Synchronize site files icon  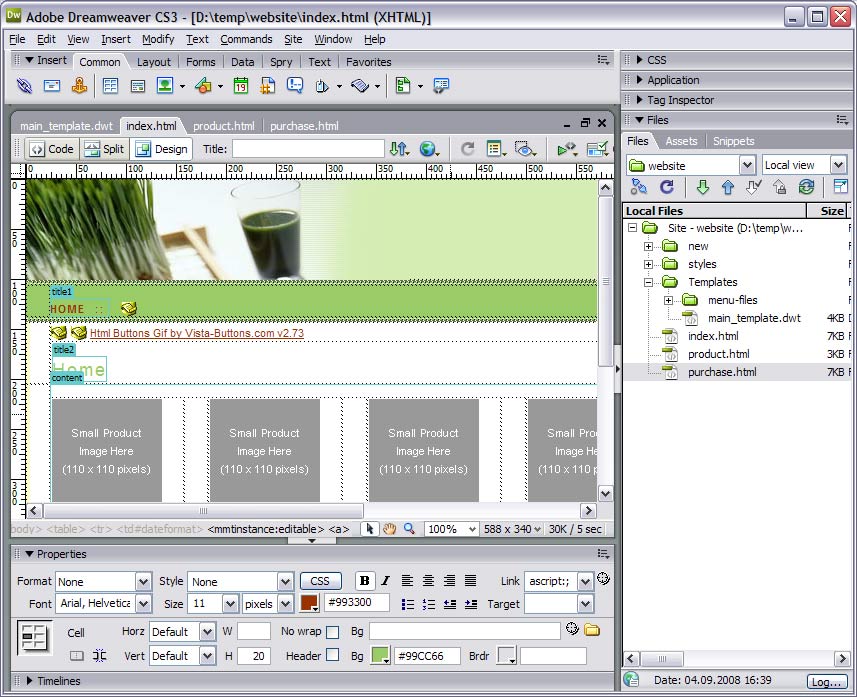point(807,188)
